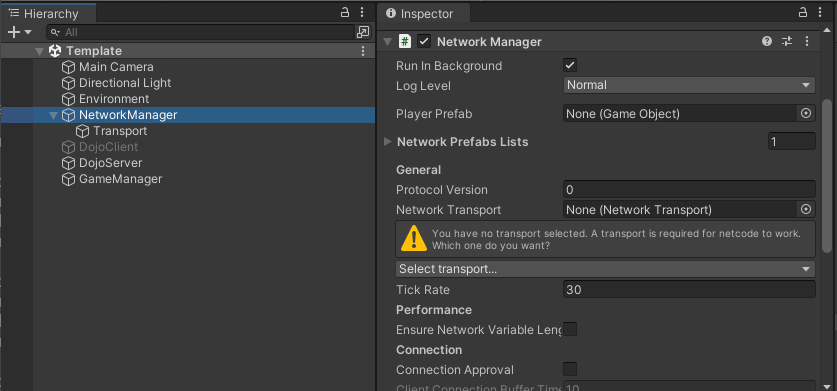
Task: Open the create-object dropdown arrow beside plus
Action: pos(28,33)
